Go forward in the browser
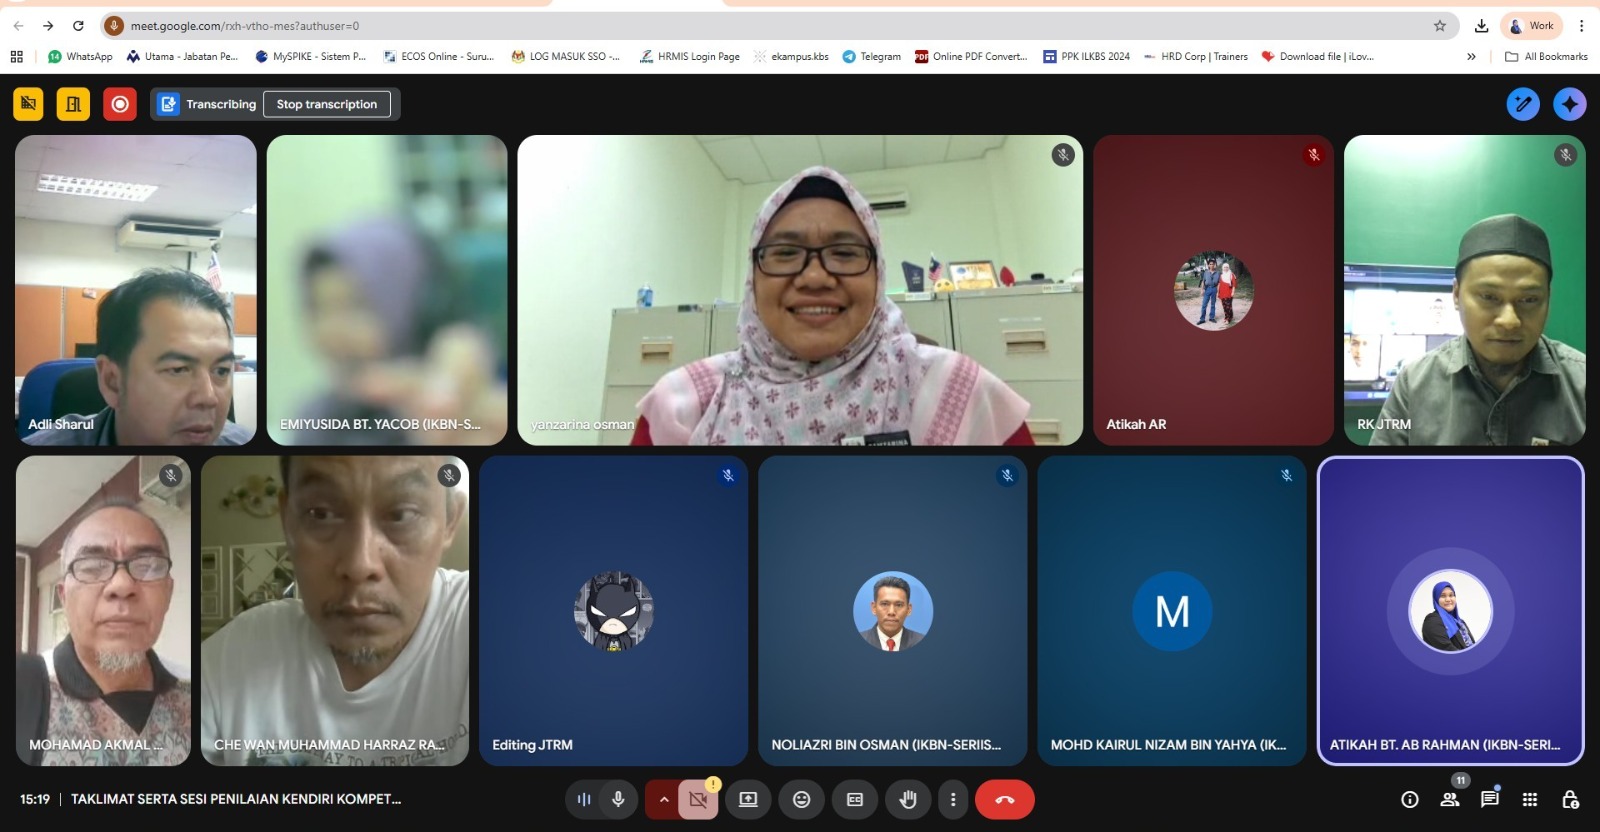1600x832 pixels. click(x=48, y=26)
